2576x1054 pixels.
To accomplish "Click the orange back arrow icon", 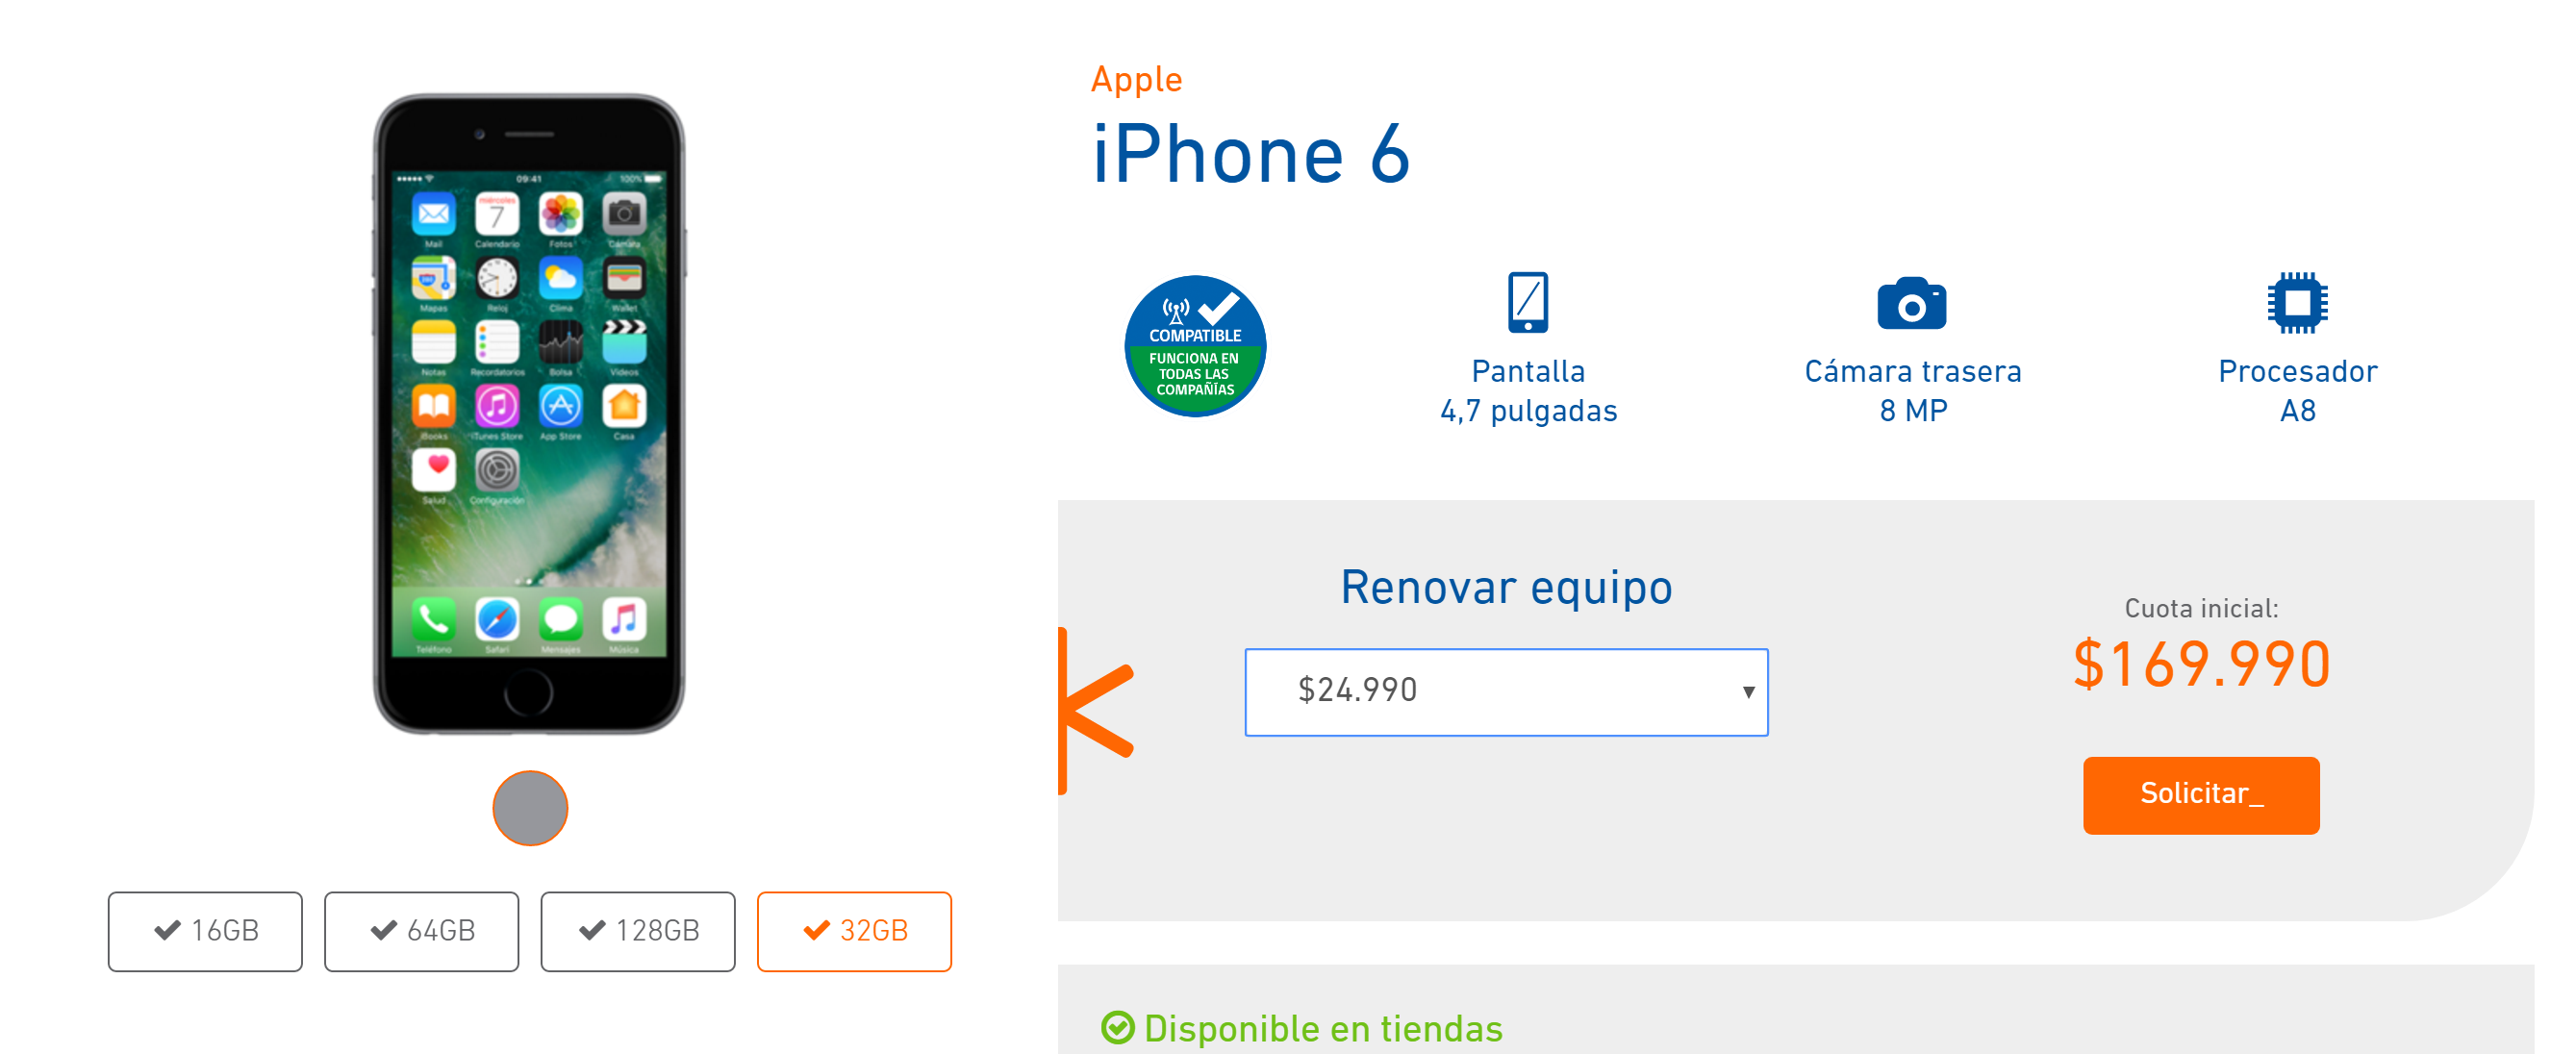I will [x=1096, y=711].
